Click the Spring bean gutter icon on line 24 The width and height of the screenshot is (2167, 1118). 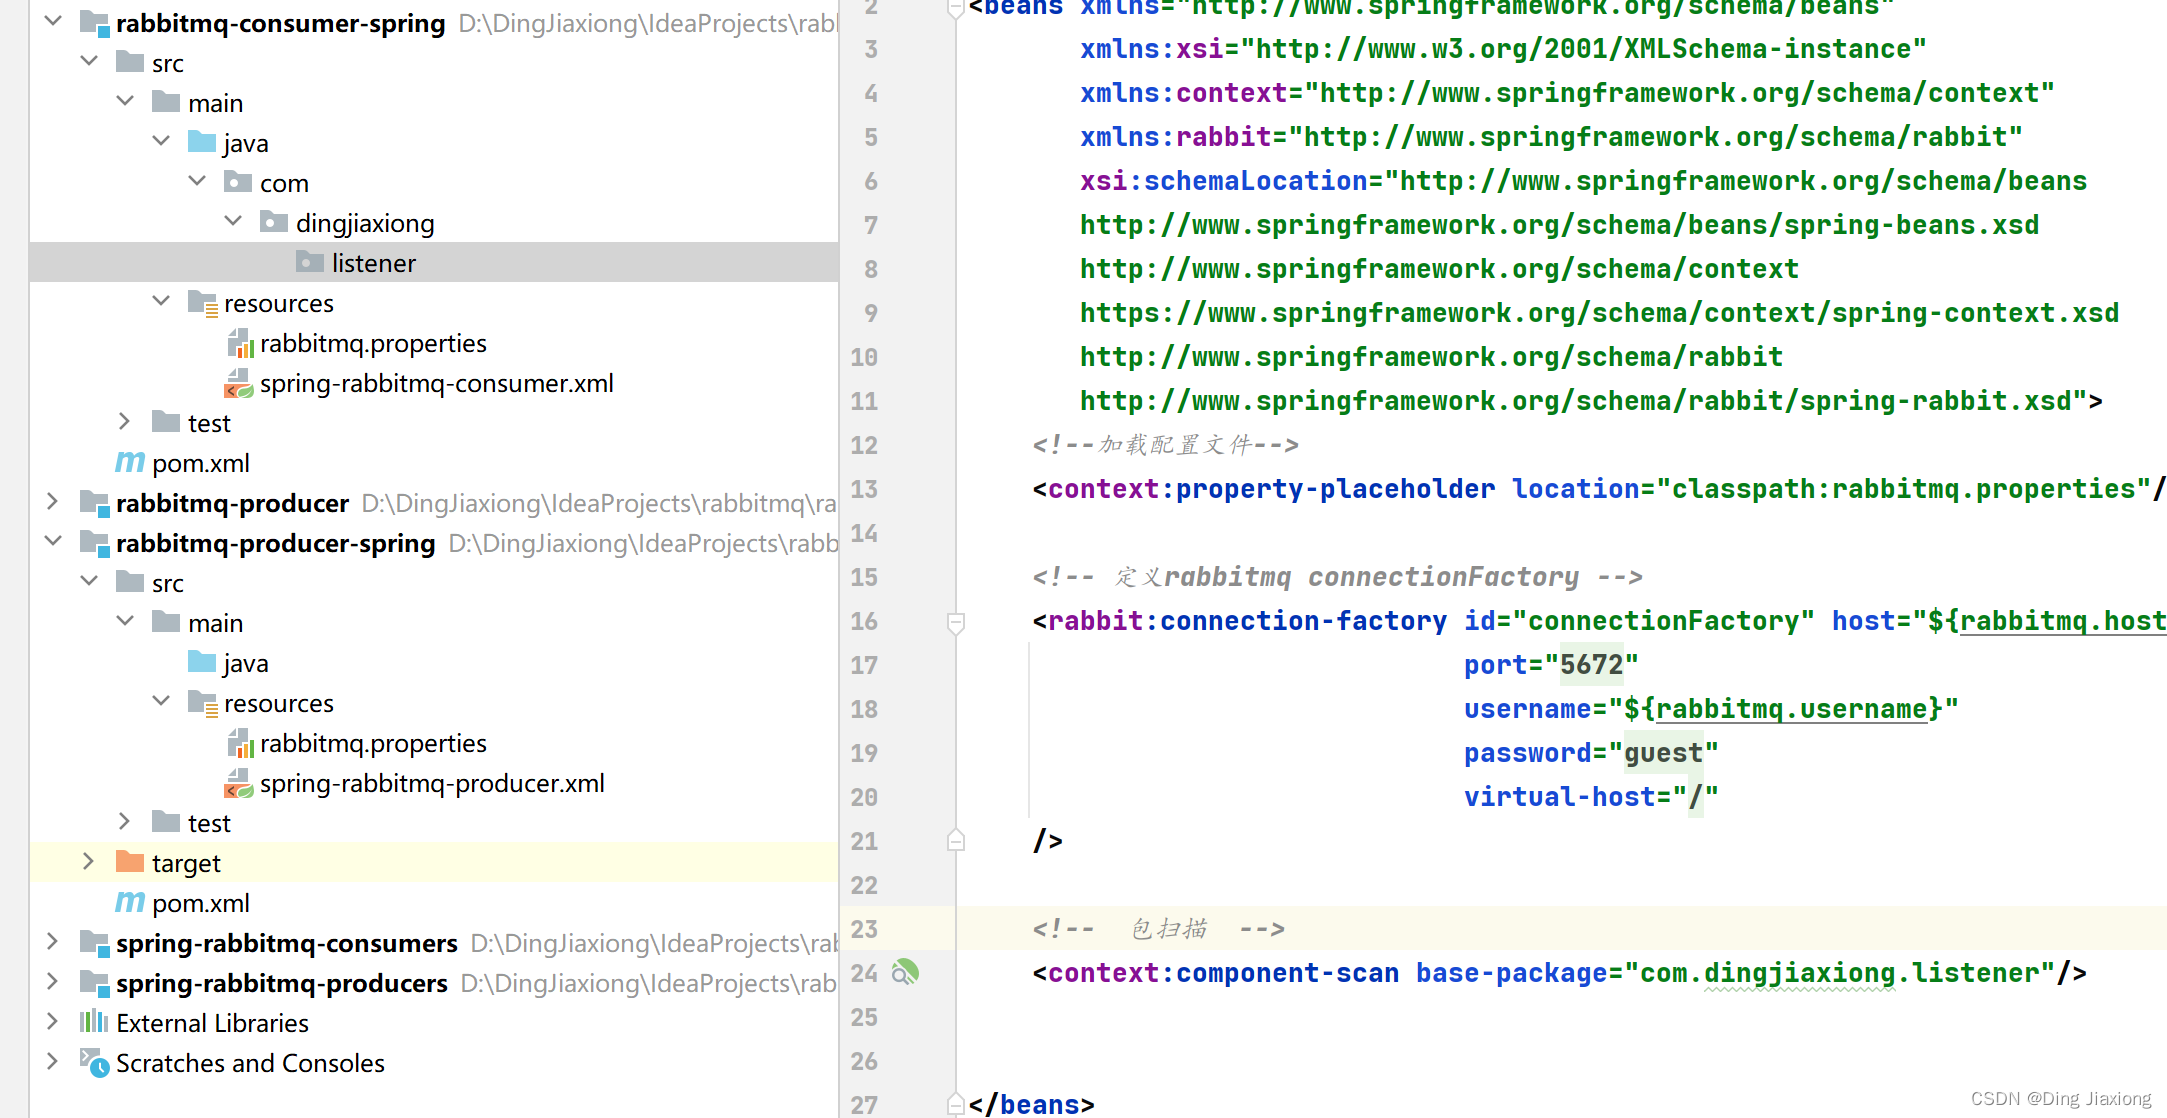(x=905, y=972)
